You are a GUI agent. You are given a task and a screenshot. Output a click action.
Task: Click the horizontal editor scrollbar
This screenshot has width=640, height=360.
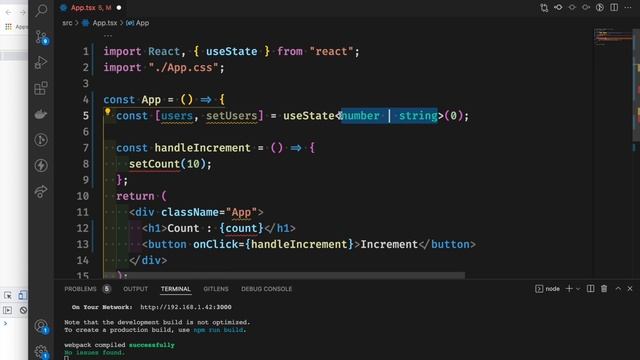click(x=284, y=276)
